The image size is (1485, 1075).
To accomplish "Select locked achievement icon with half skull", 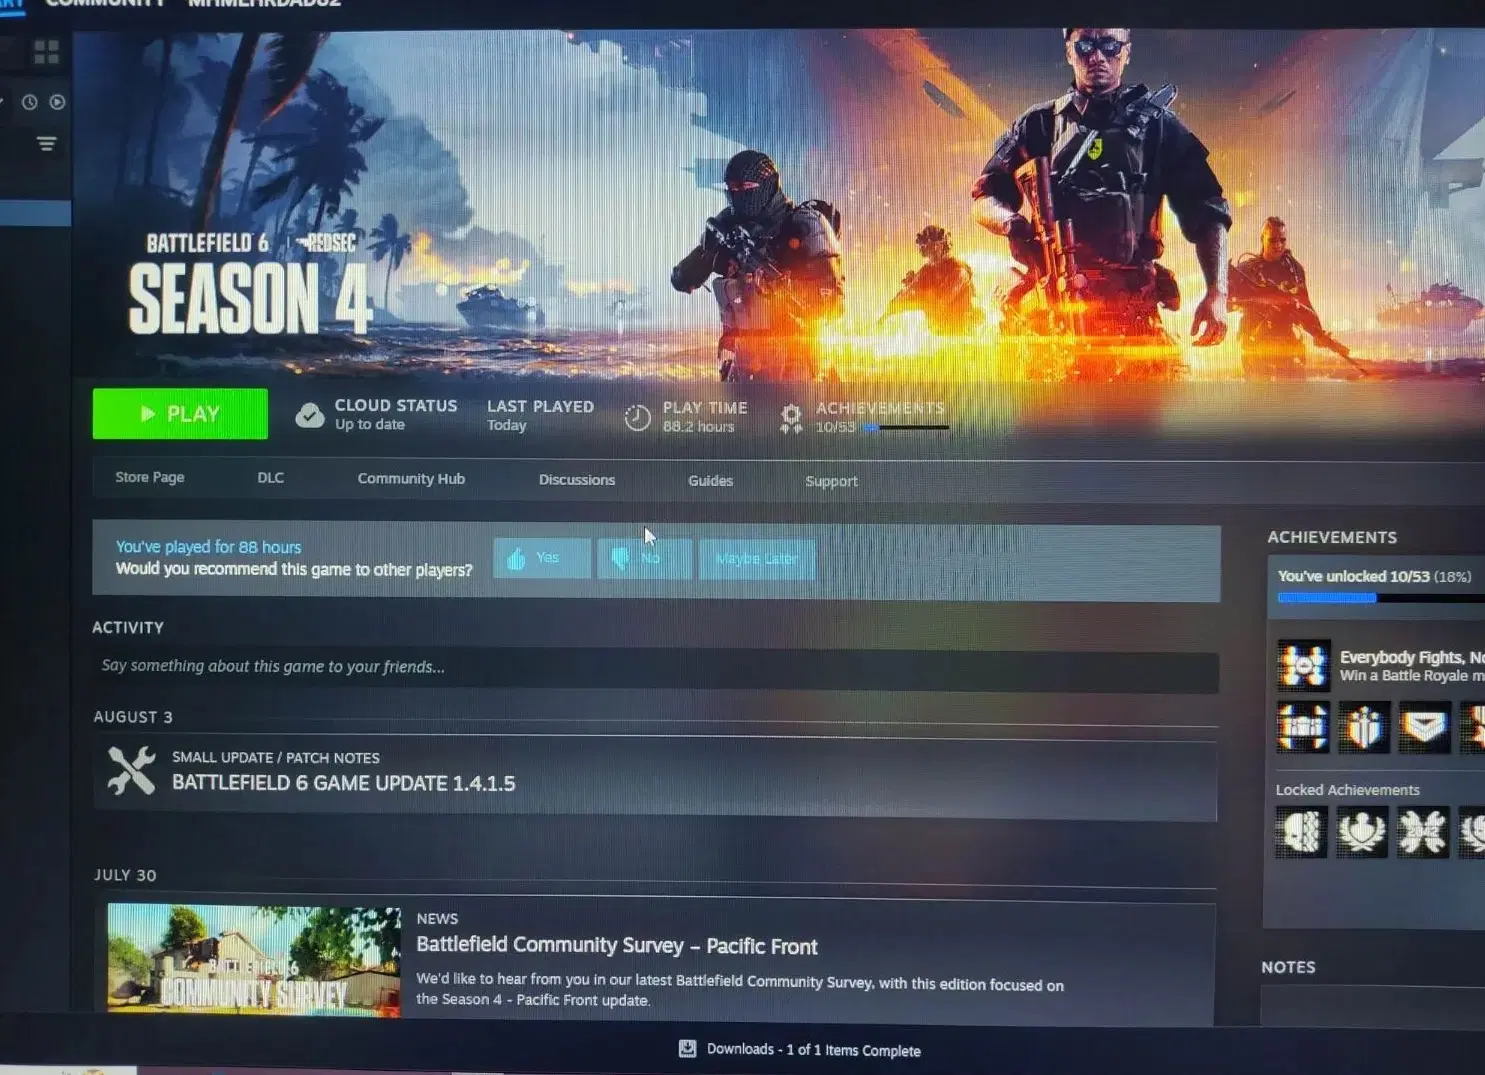I will pyautogui.click(x=1301, y=832).
